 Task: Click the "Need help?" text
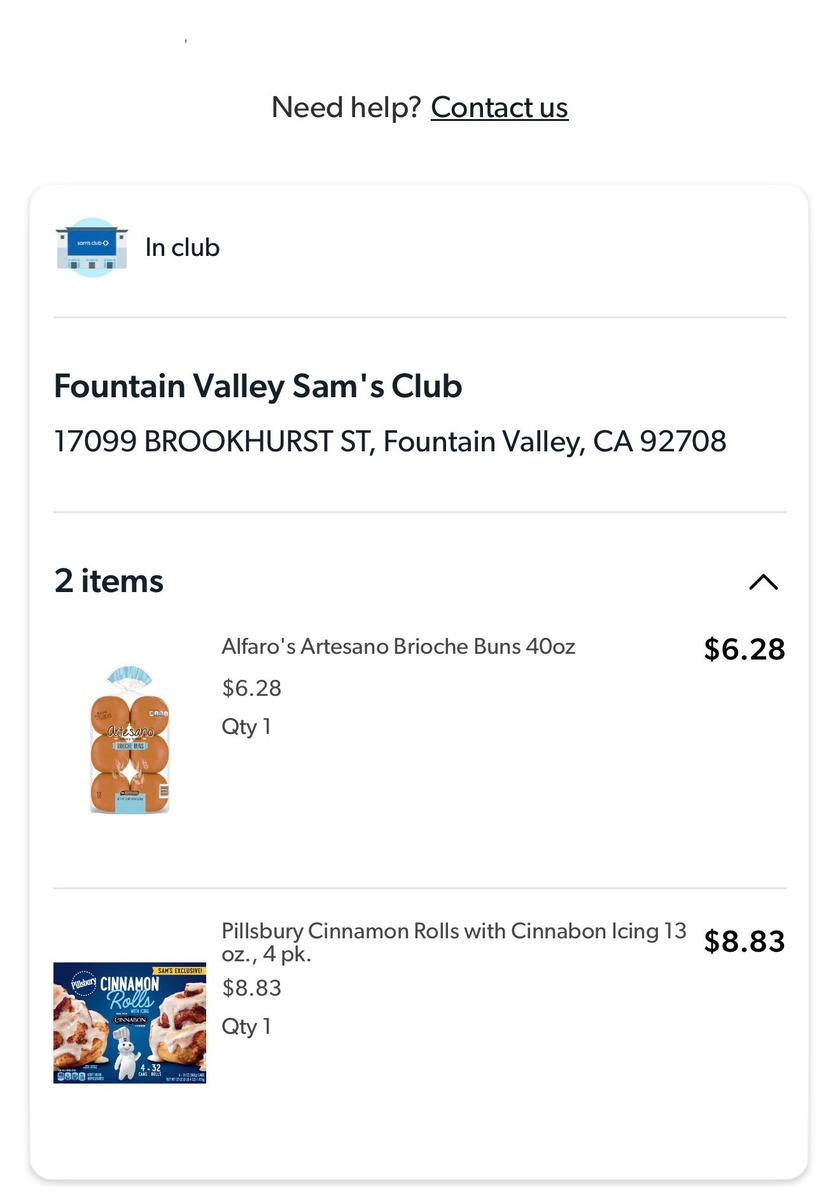[x=346, y=108]
